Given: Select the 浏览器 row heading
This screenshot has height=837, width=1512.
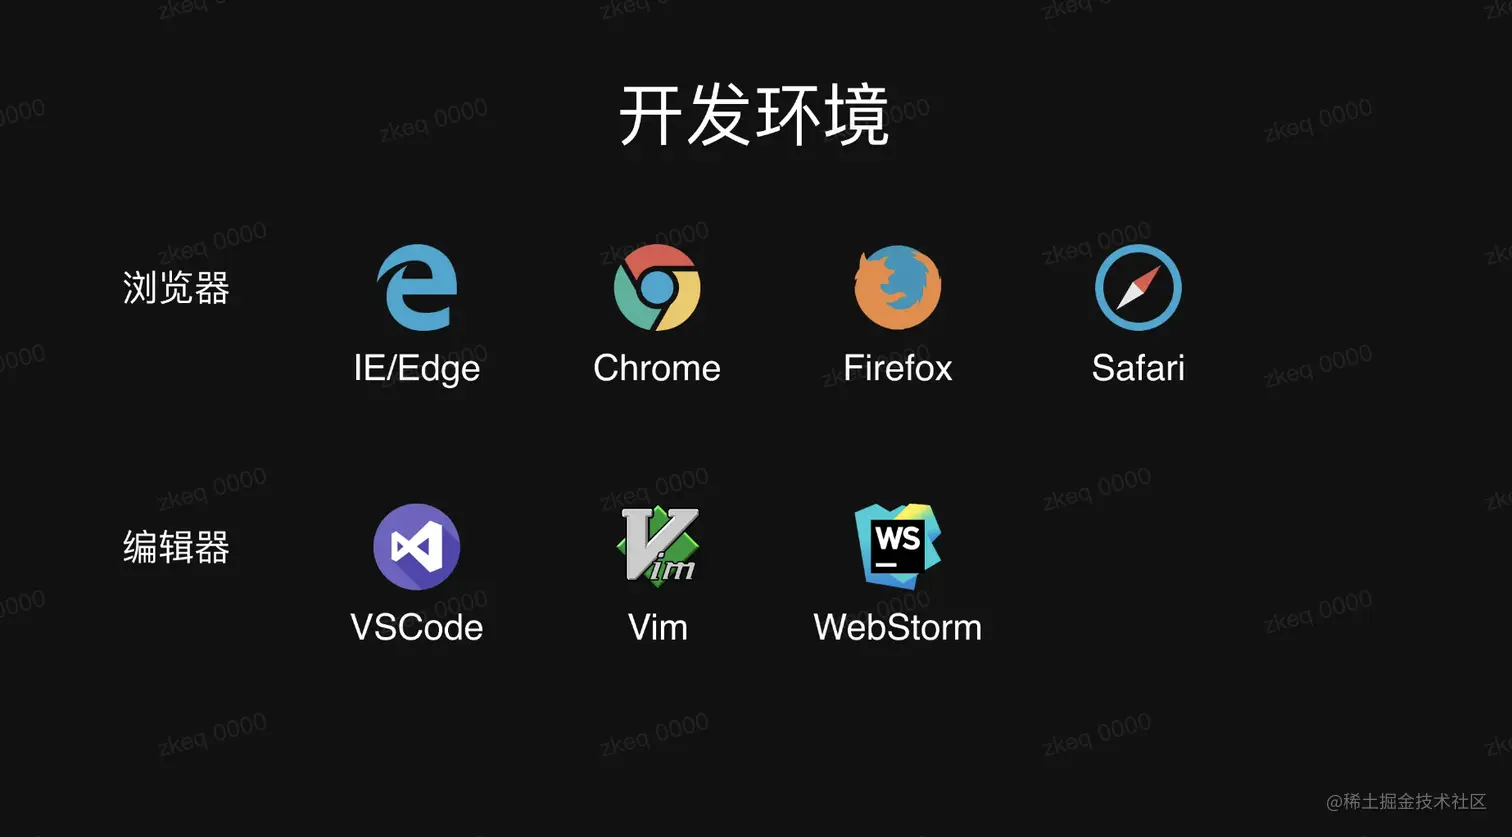Looking at the screenshot, I should click(x=176, y=288).
